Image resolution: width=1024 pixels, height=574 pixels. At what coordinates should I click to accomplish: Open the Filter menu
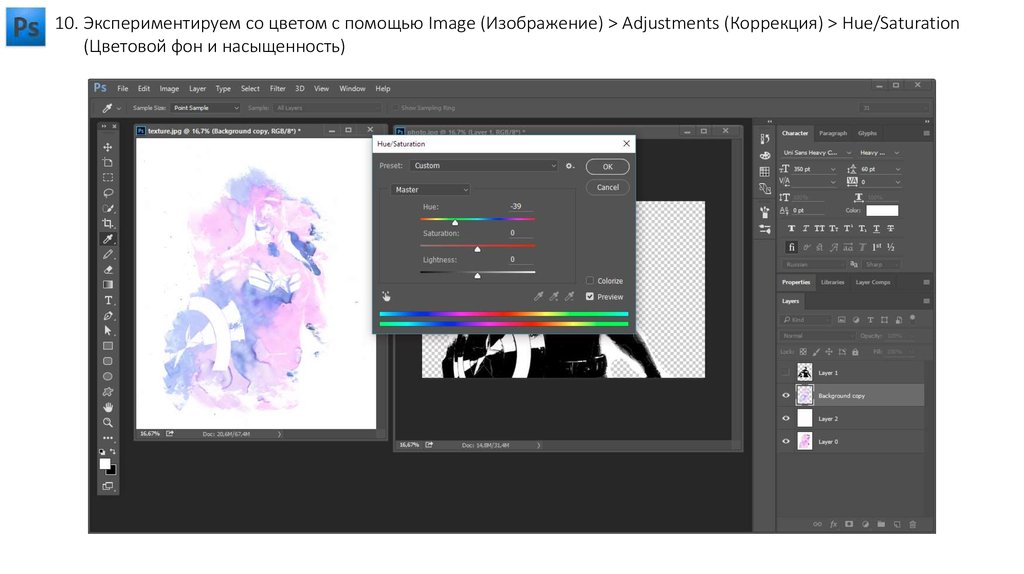(278, 89)
